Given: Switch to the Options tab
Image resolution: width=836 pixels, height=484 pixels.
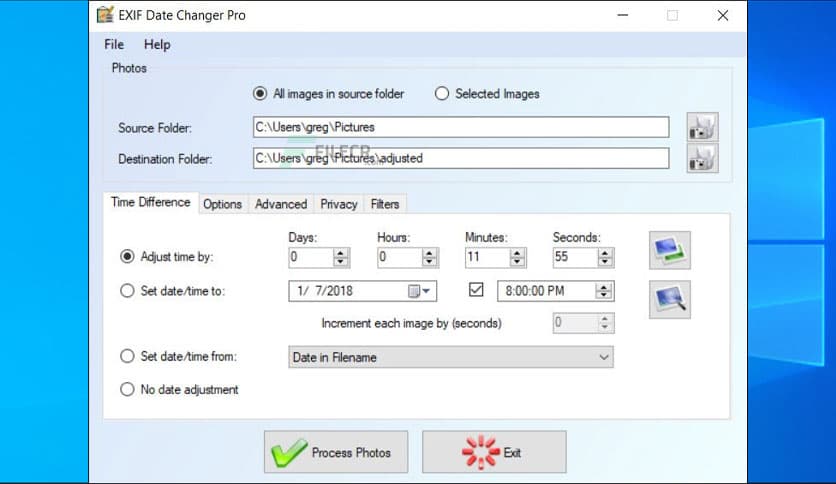Looking at the screenshot, I should (x=222, y=204).
